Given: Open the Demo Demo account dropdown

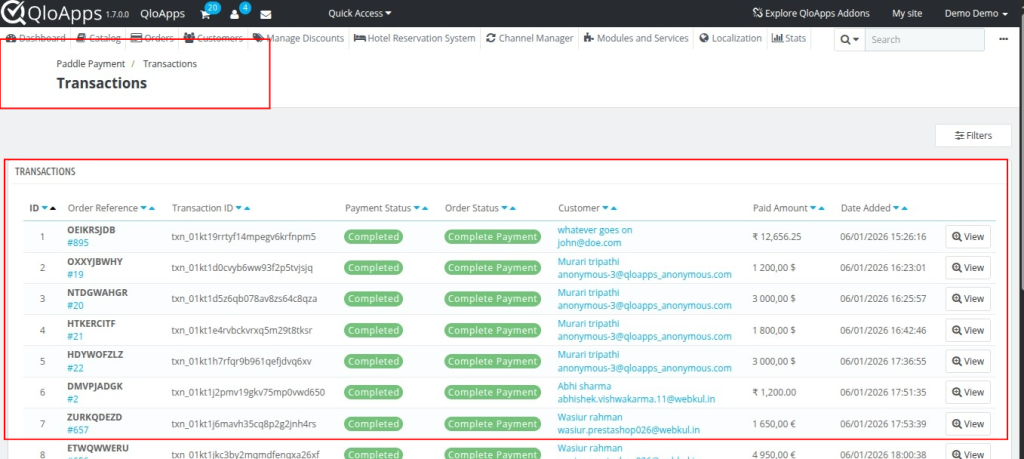Looking at the screenshot, I should coord(976,13).
